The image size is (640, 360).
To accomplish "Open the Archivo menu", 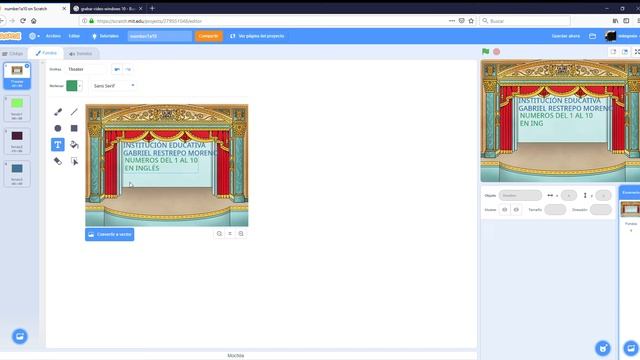I will pyautogui.click(x=53, y=36).
